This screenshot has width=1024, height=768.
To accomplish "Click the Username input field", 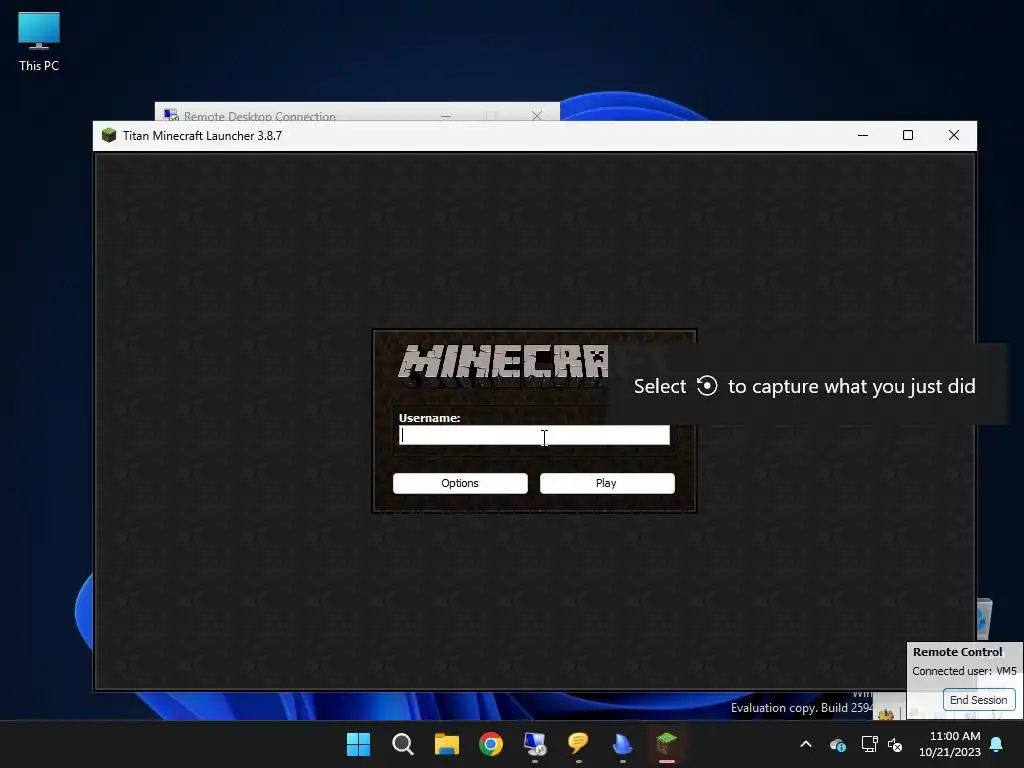I will point(534,436).
